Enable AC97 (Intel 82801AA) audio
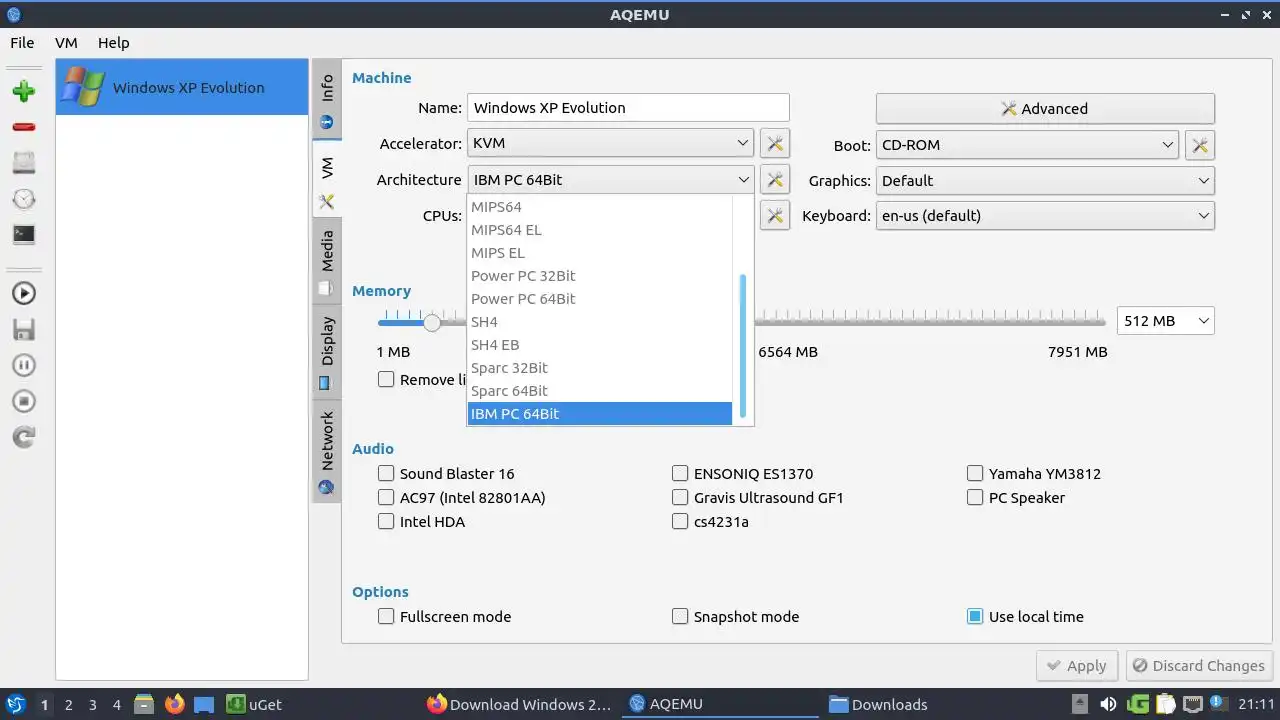Image resolution: width=1280 pixels, height=720 pixels. [386, 497]
